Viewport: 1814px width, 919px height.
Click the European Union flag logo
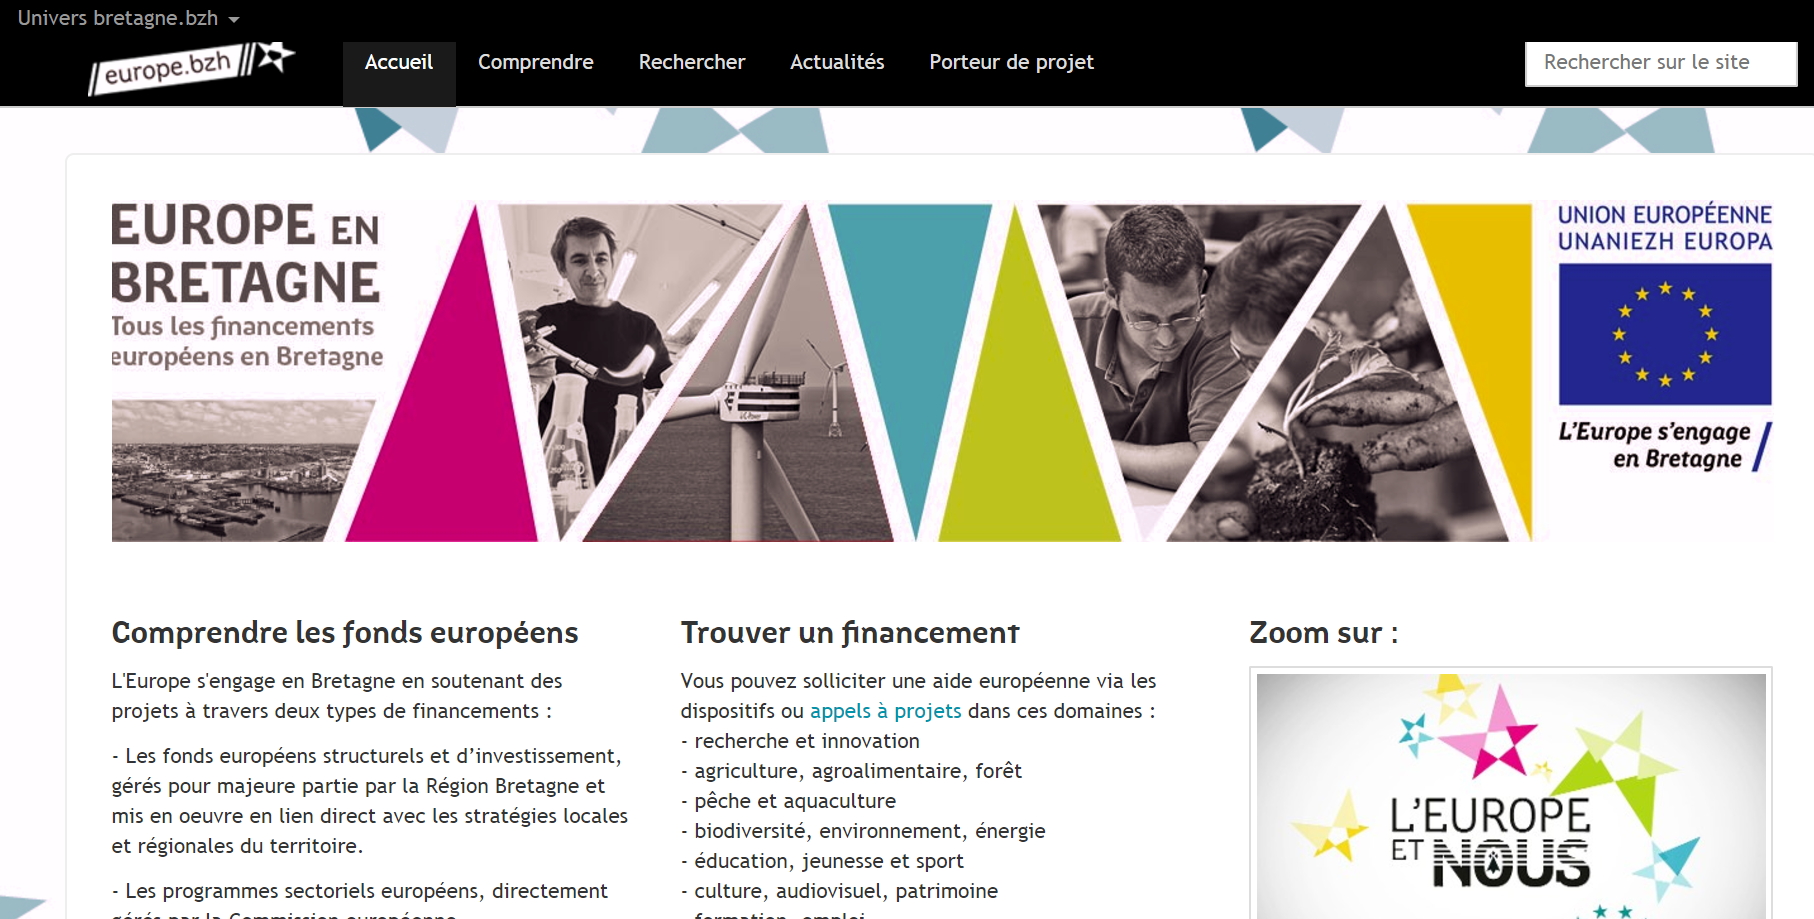coord(1665,334)
